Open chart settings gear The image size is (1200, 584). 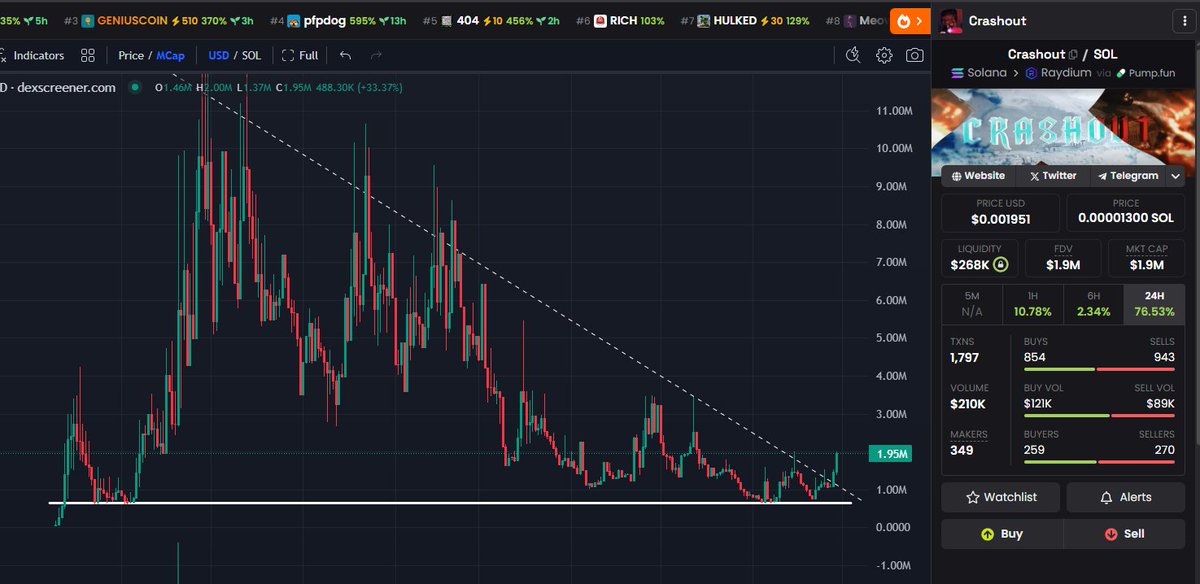pyautogui.click(x=884, y=56)
